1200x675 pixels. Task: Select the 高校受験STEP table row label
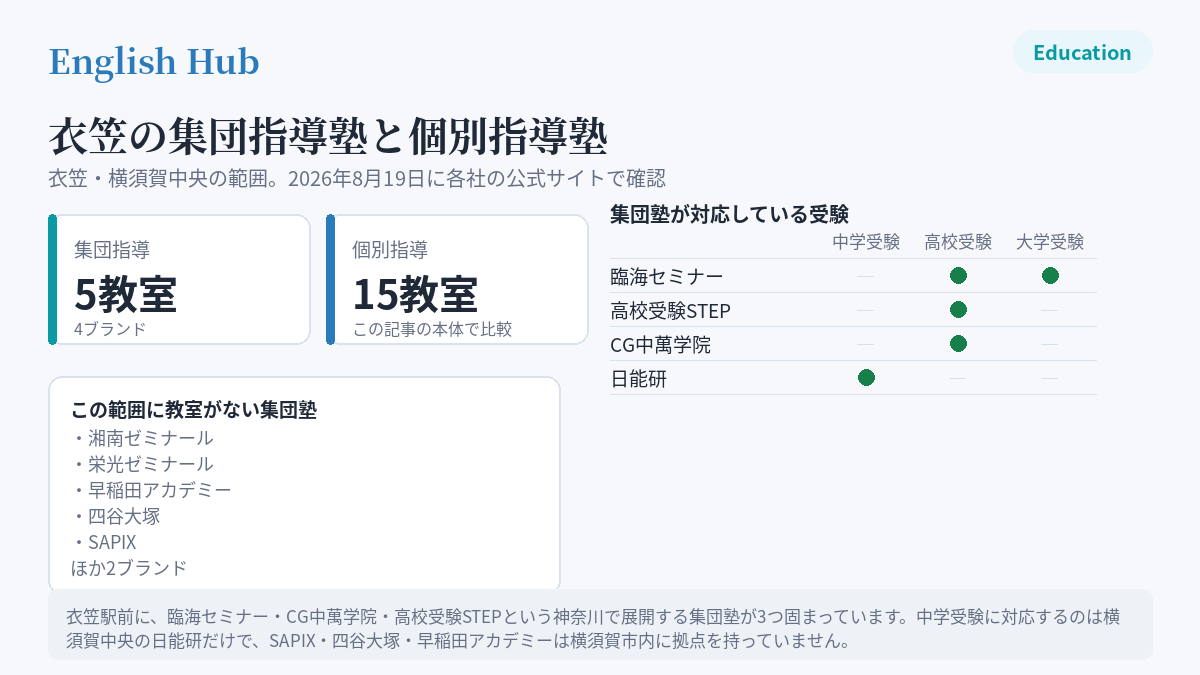pos(670,310)
